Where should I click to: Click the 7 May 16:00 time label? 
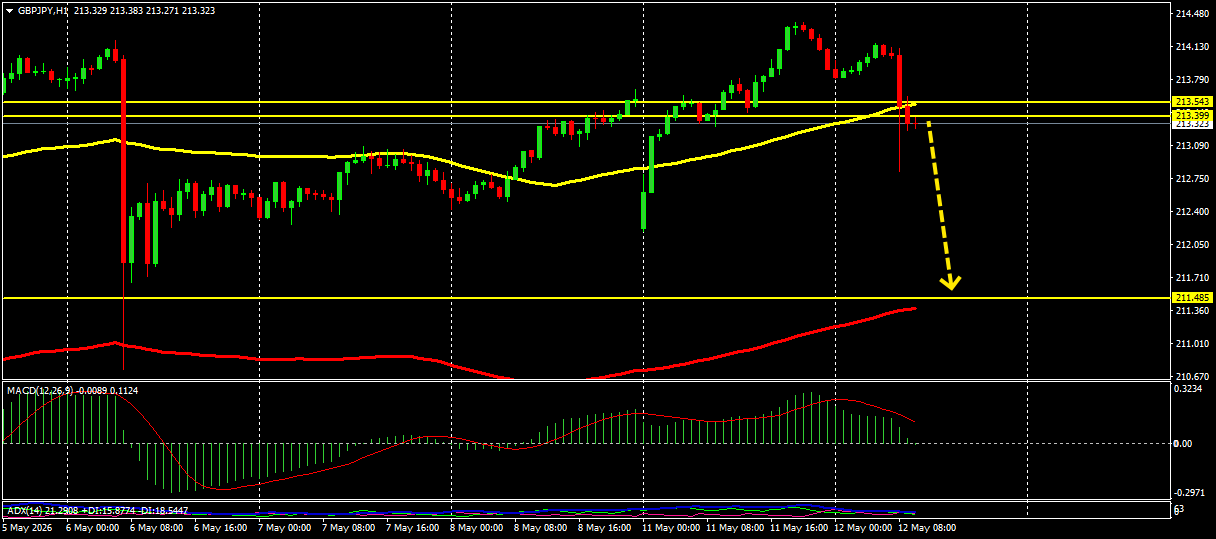[x=414, y=527]
